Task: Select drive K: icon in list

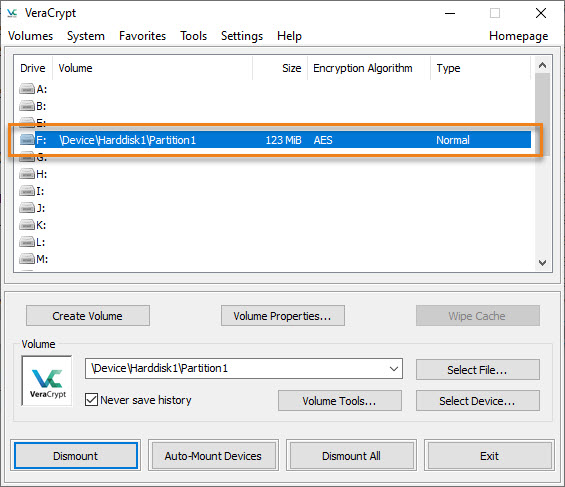Action: click(x=27, y=225)
